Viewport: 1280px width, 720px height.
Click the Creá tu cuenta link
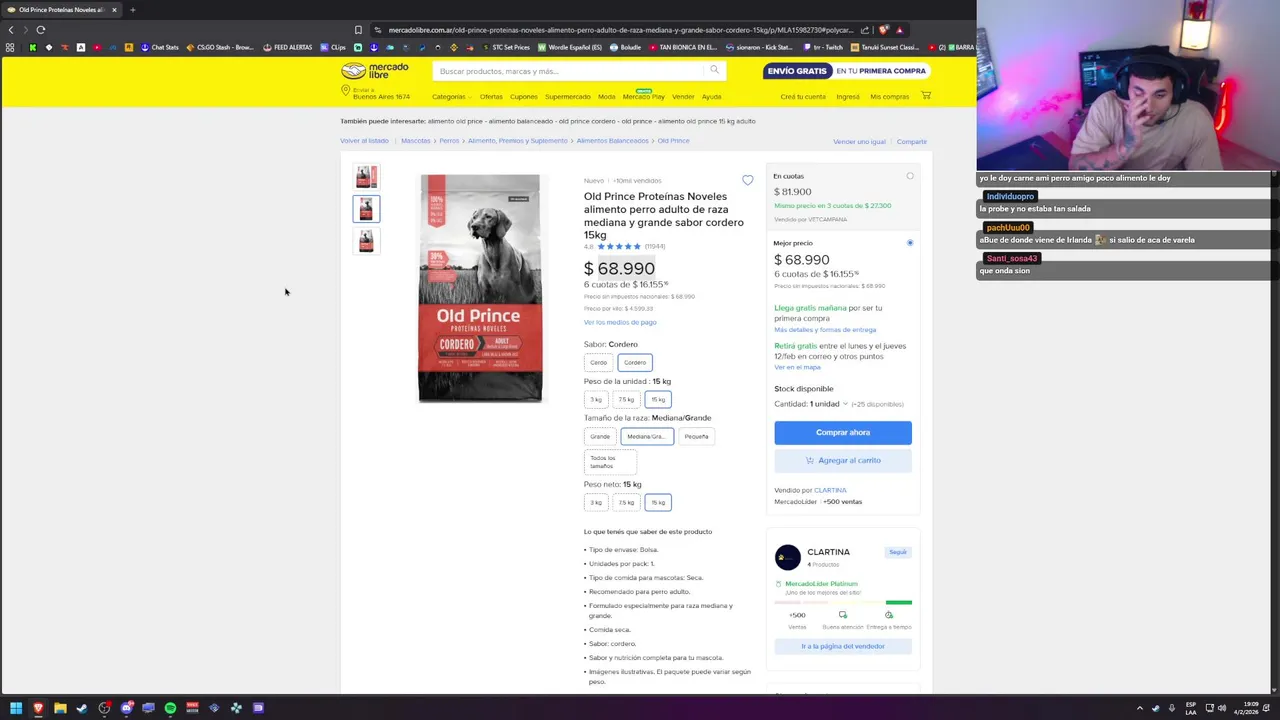point(803,97)
